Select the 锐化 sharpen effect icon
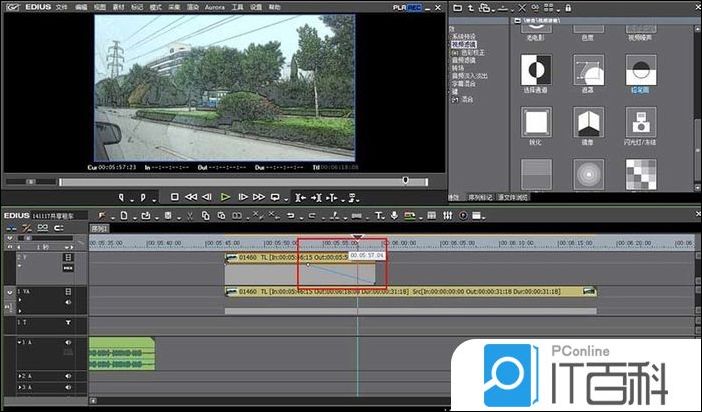The height and width of the screenshot is (412, 702). click(x=535, y=122)
